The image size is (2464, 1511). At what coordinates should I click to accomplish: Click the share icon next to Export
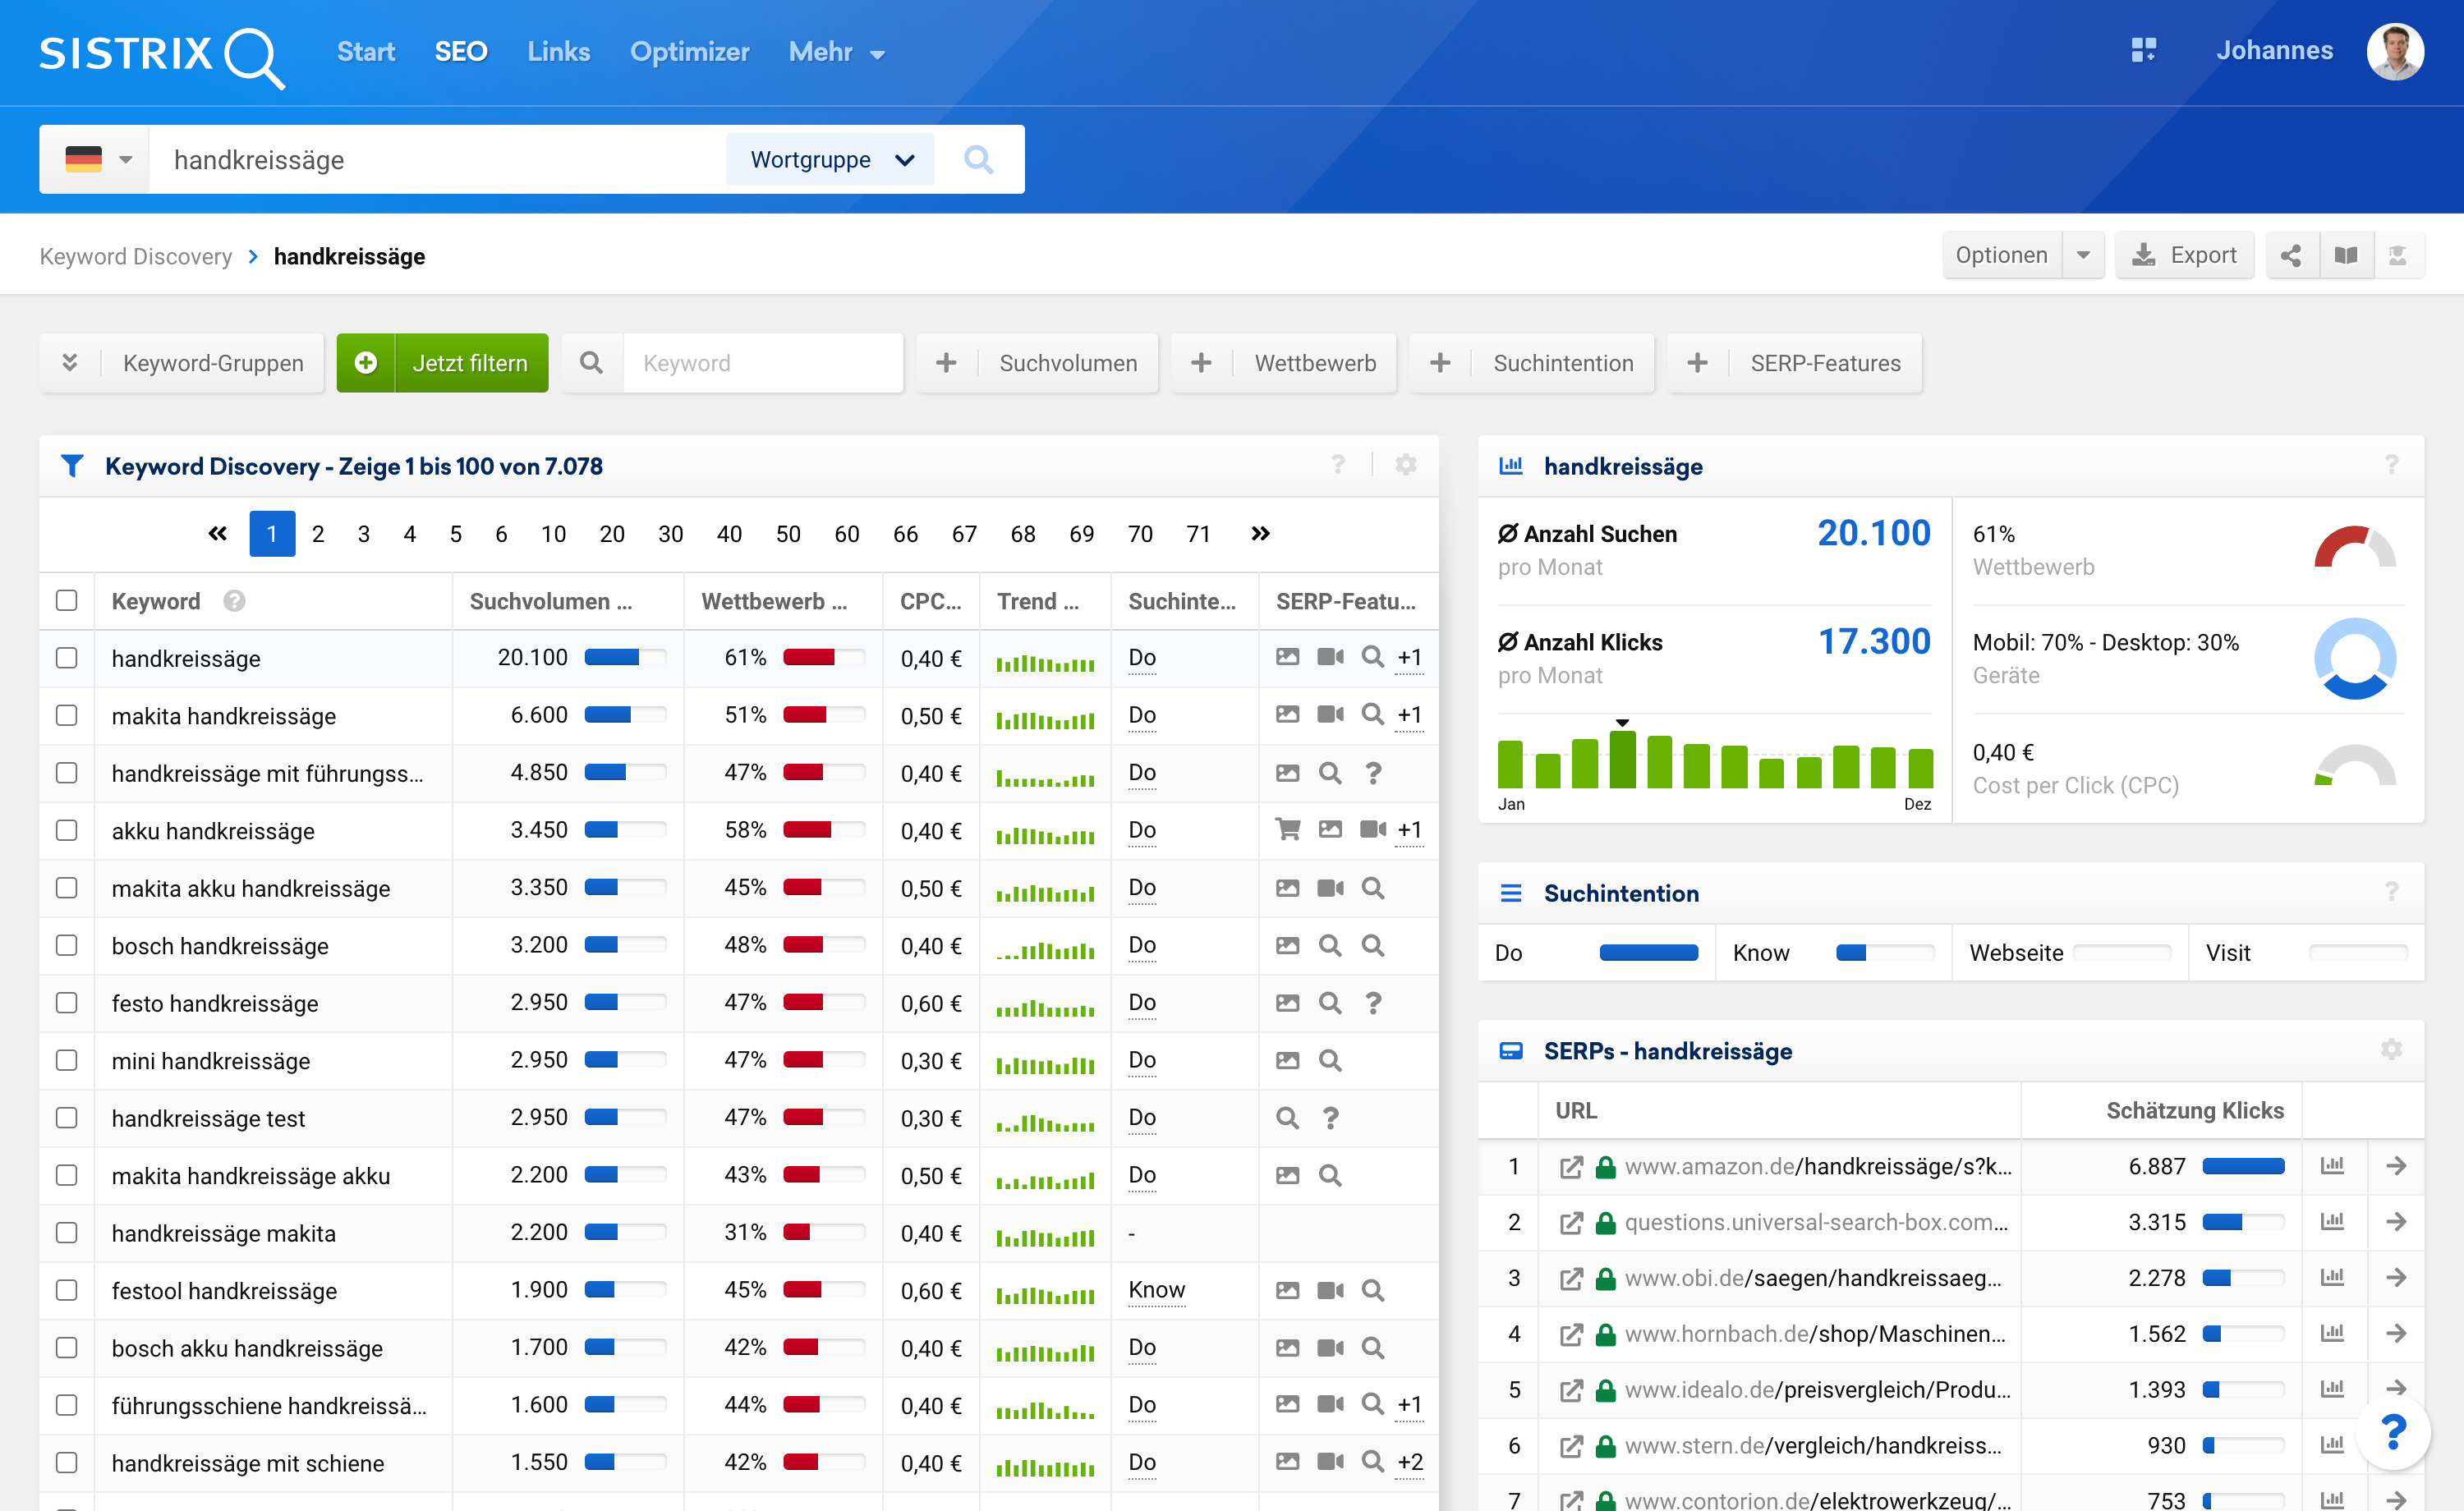[x=2290, y=256]
